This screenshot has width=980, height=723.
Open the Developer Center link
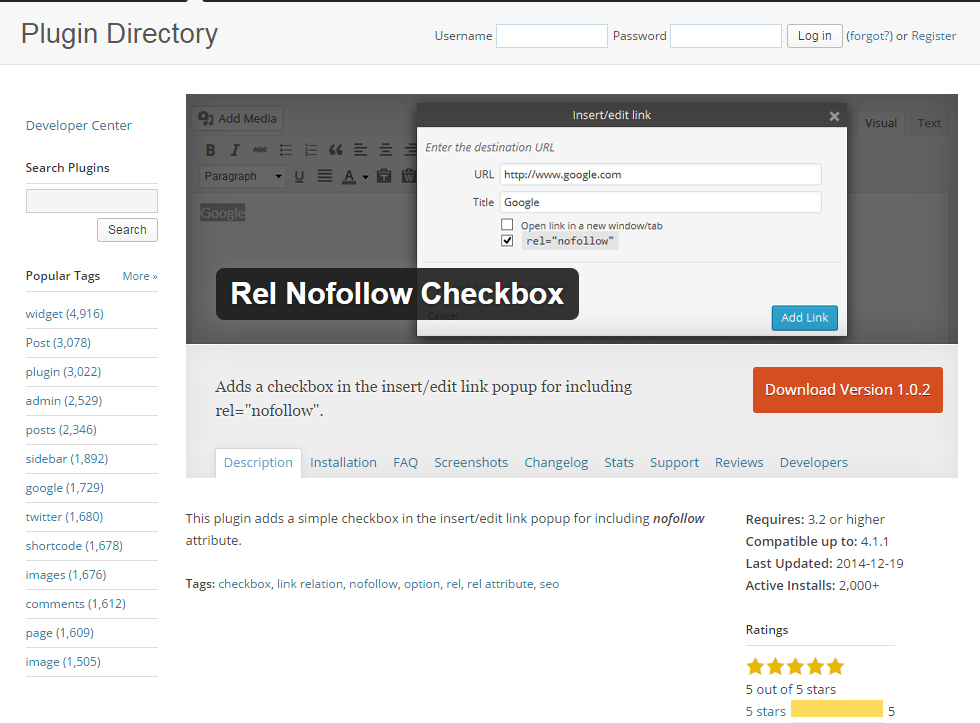79,126
